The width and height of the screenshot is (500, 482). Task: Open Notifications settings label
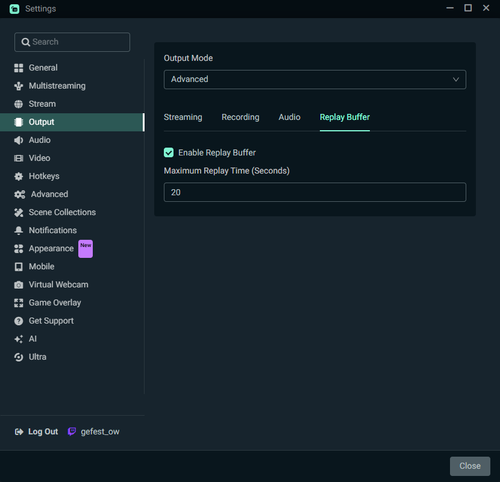coord(53,230)
